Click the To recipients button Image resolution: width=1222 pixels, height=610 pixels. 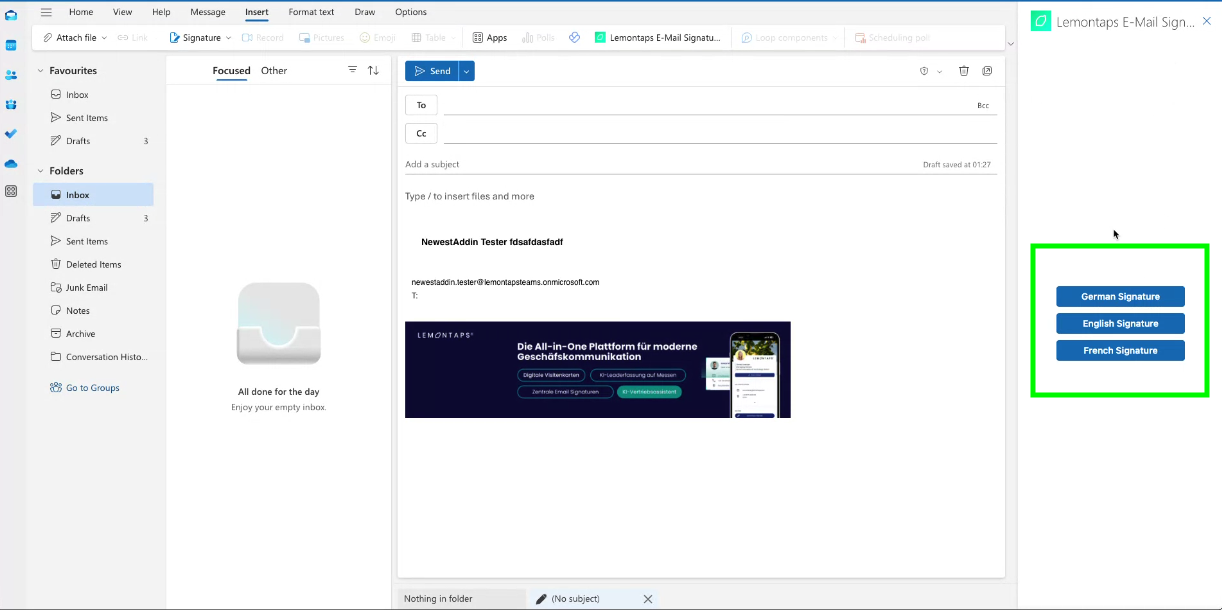(x=421, y=105)
